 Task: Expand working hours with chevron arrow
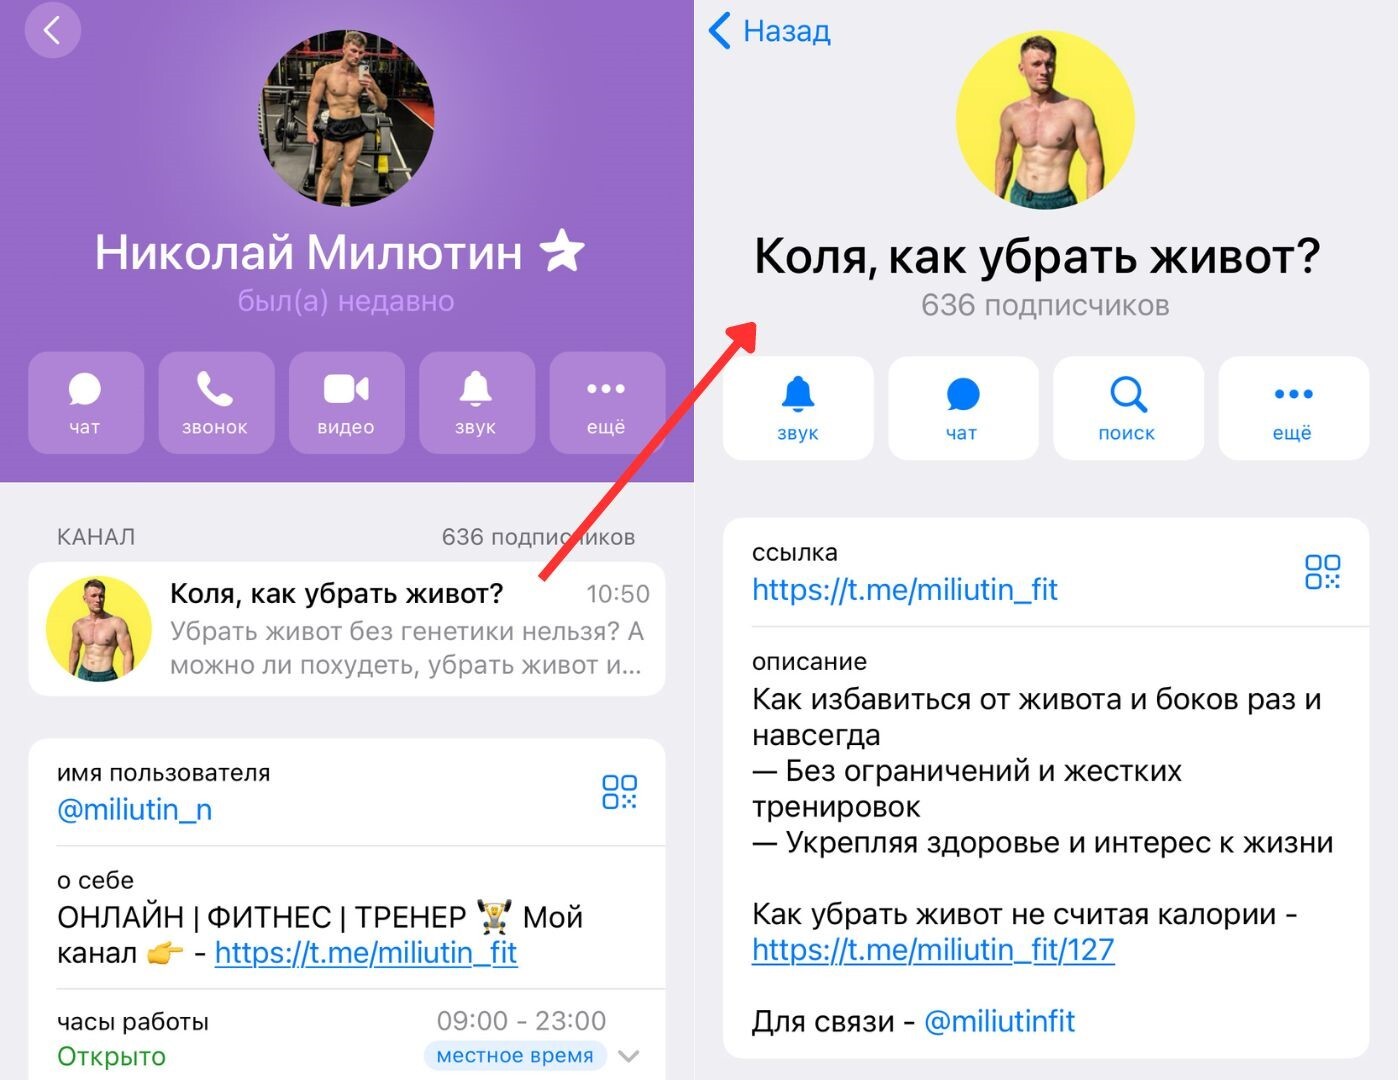click(x=629, y=1056)
